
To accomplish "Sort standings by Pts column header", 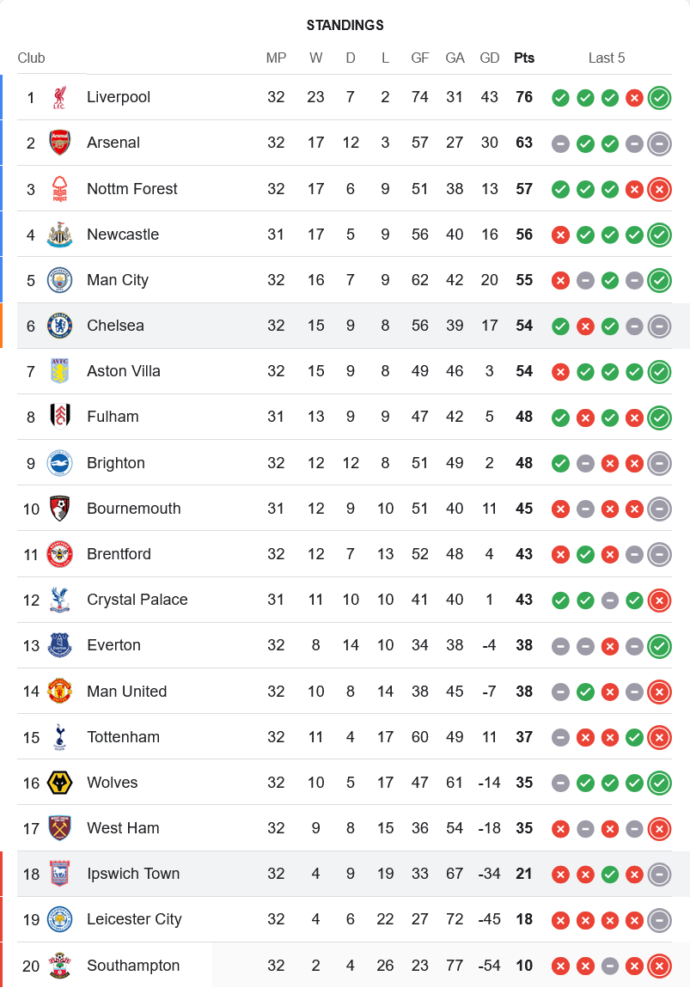I will 524,58.
